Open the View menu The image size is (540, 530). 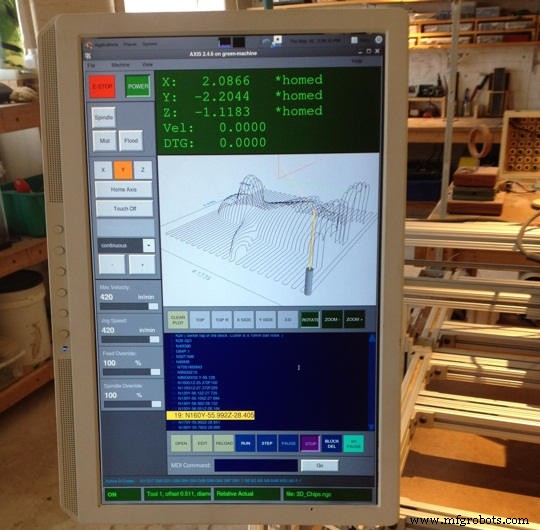point(147,64)
